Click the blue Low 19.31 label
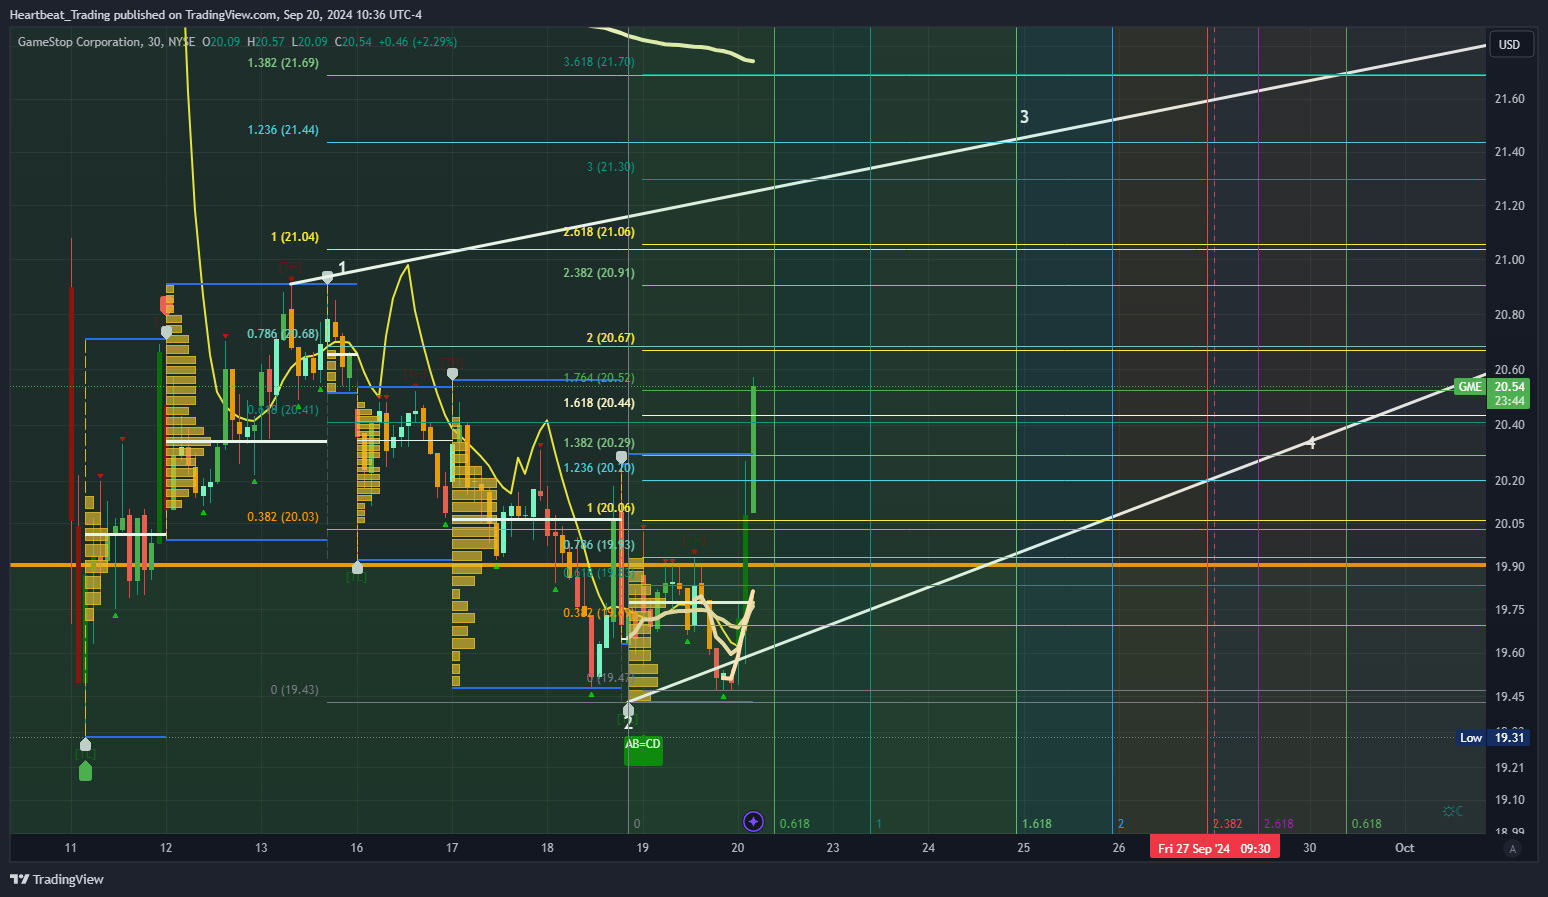The height and width of the screenshot is (897, 1548). 1492,738
